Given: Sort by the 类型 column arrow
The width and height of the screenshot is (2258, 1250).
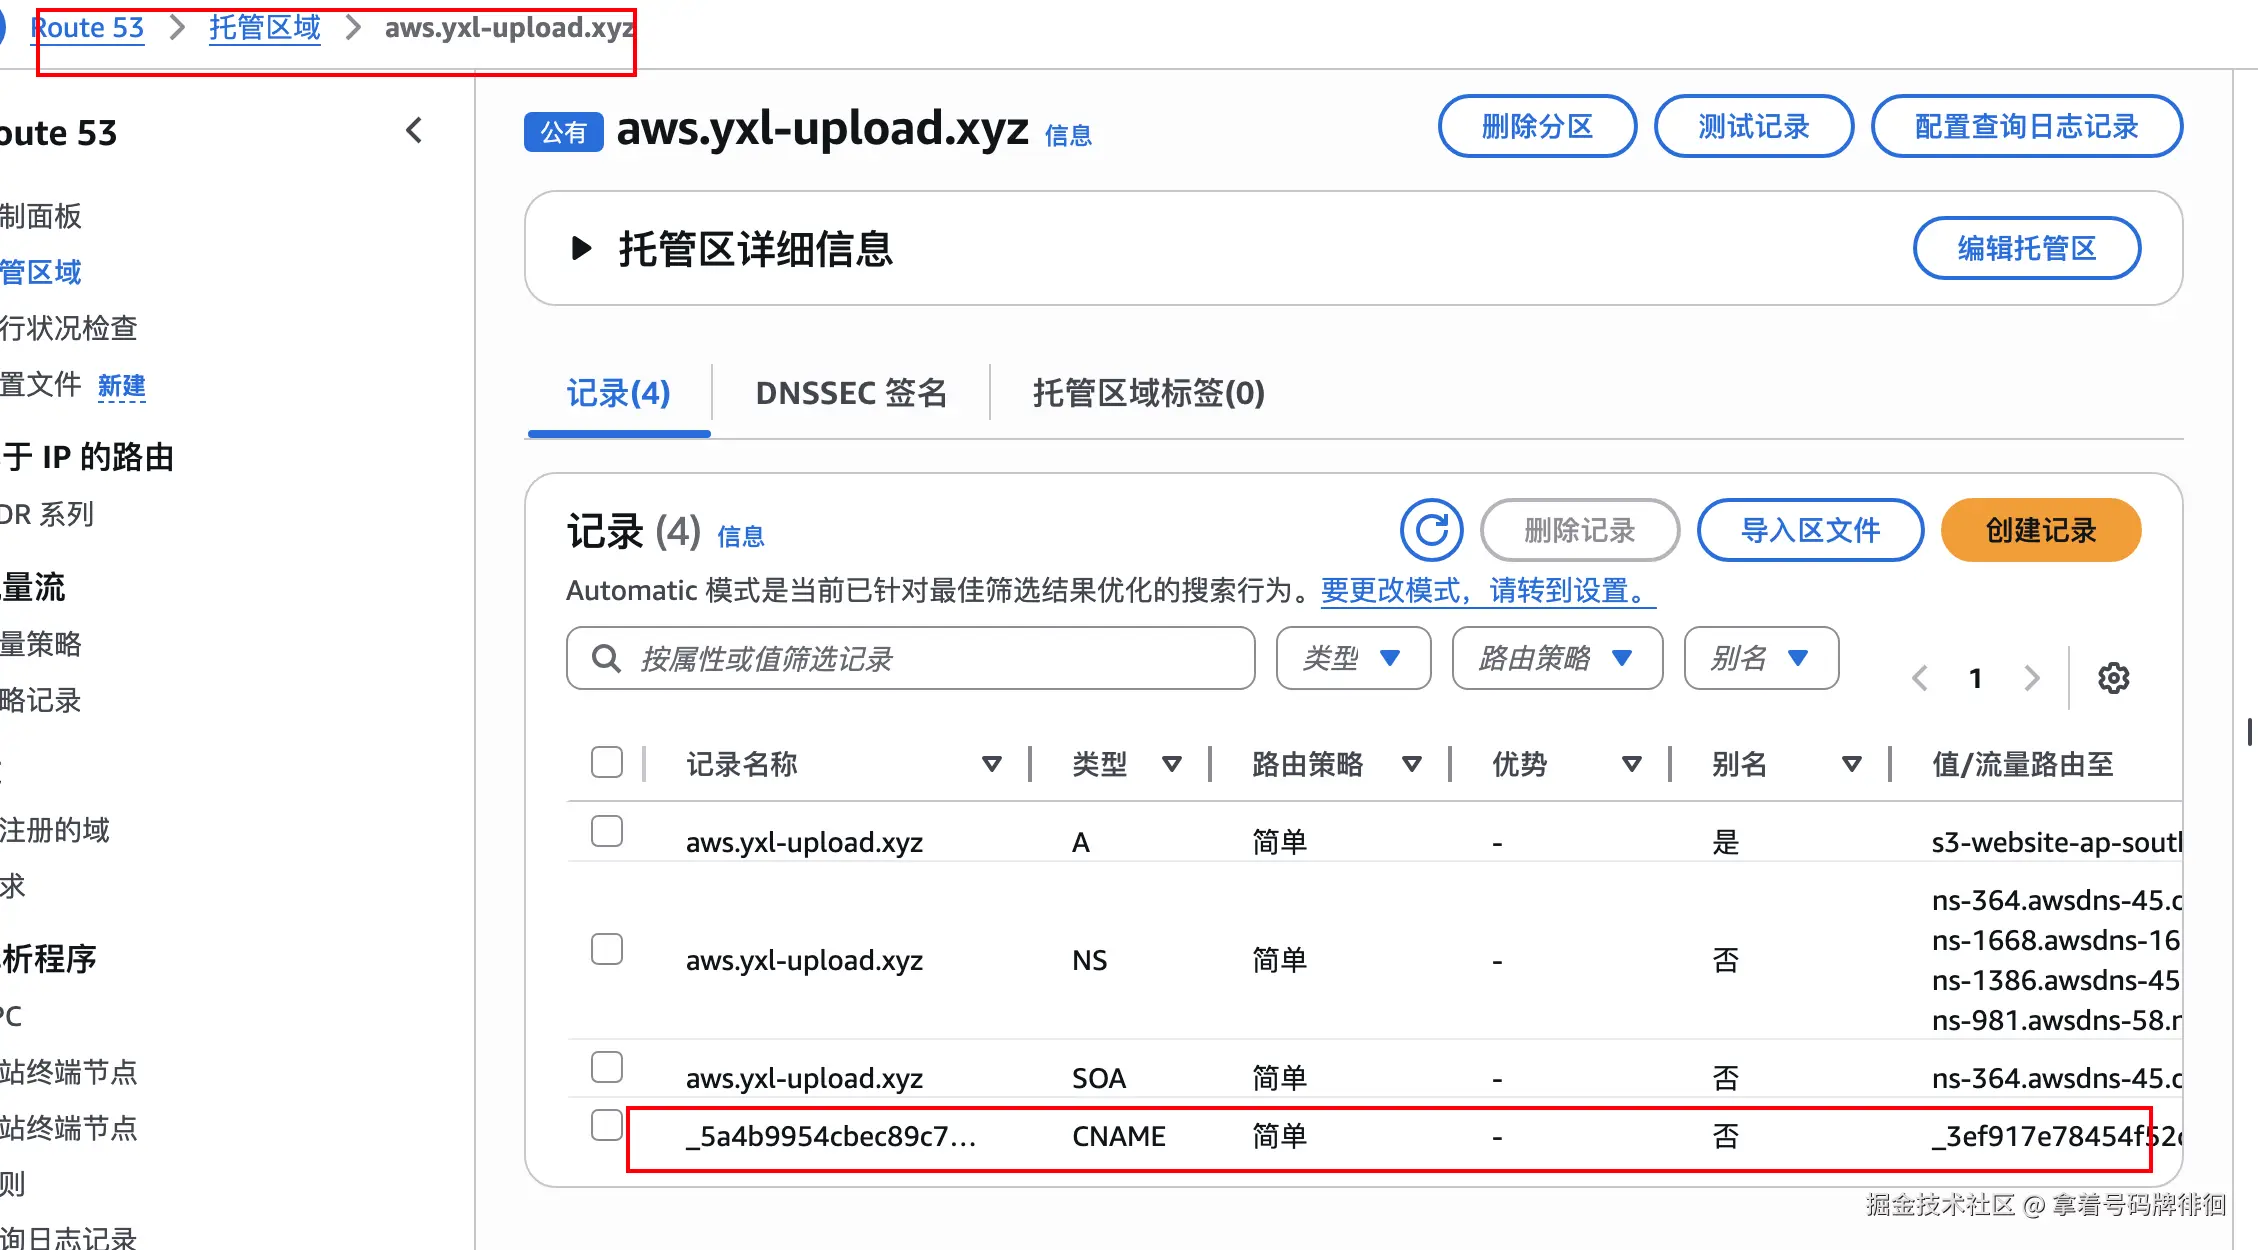Looking at the screenshot, I should click(1171, 764).
